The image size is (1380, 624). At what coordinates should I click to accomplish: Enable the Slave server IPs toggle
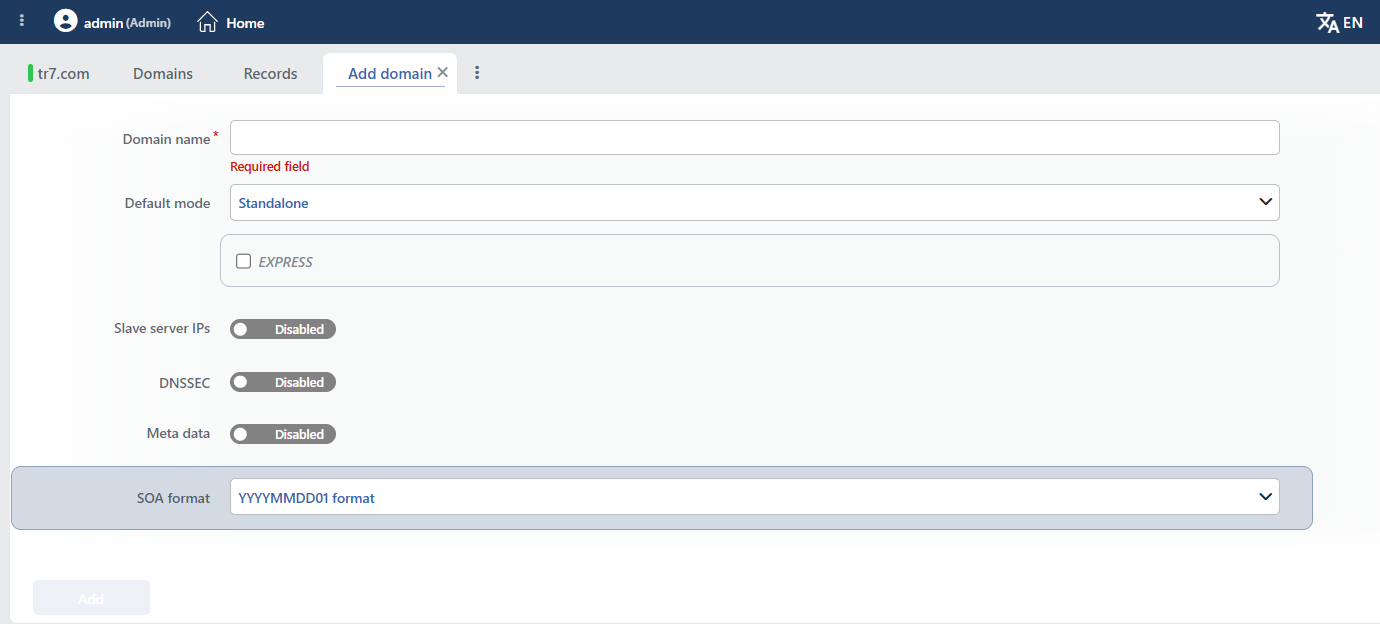[x=283, y=329]
